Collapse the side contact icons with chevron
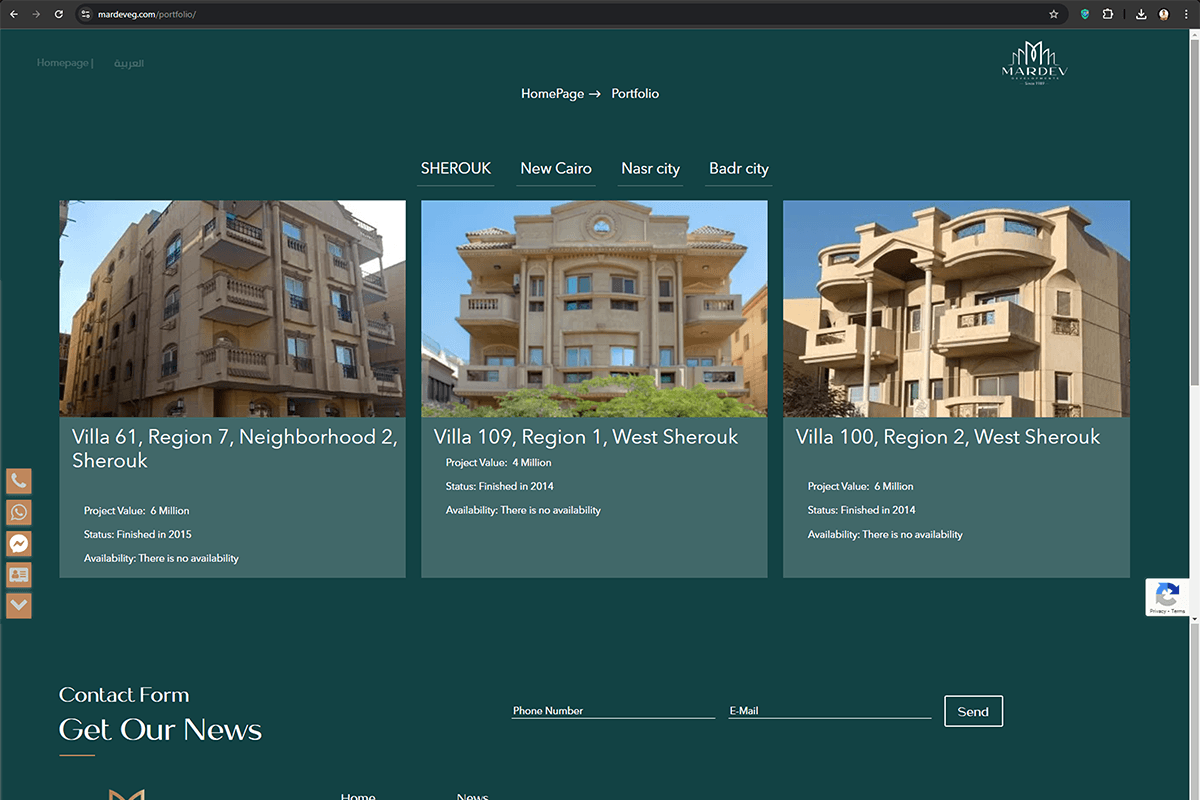Screen dimensions: 1200x800 point(19,605)
